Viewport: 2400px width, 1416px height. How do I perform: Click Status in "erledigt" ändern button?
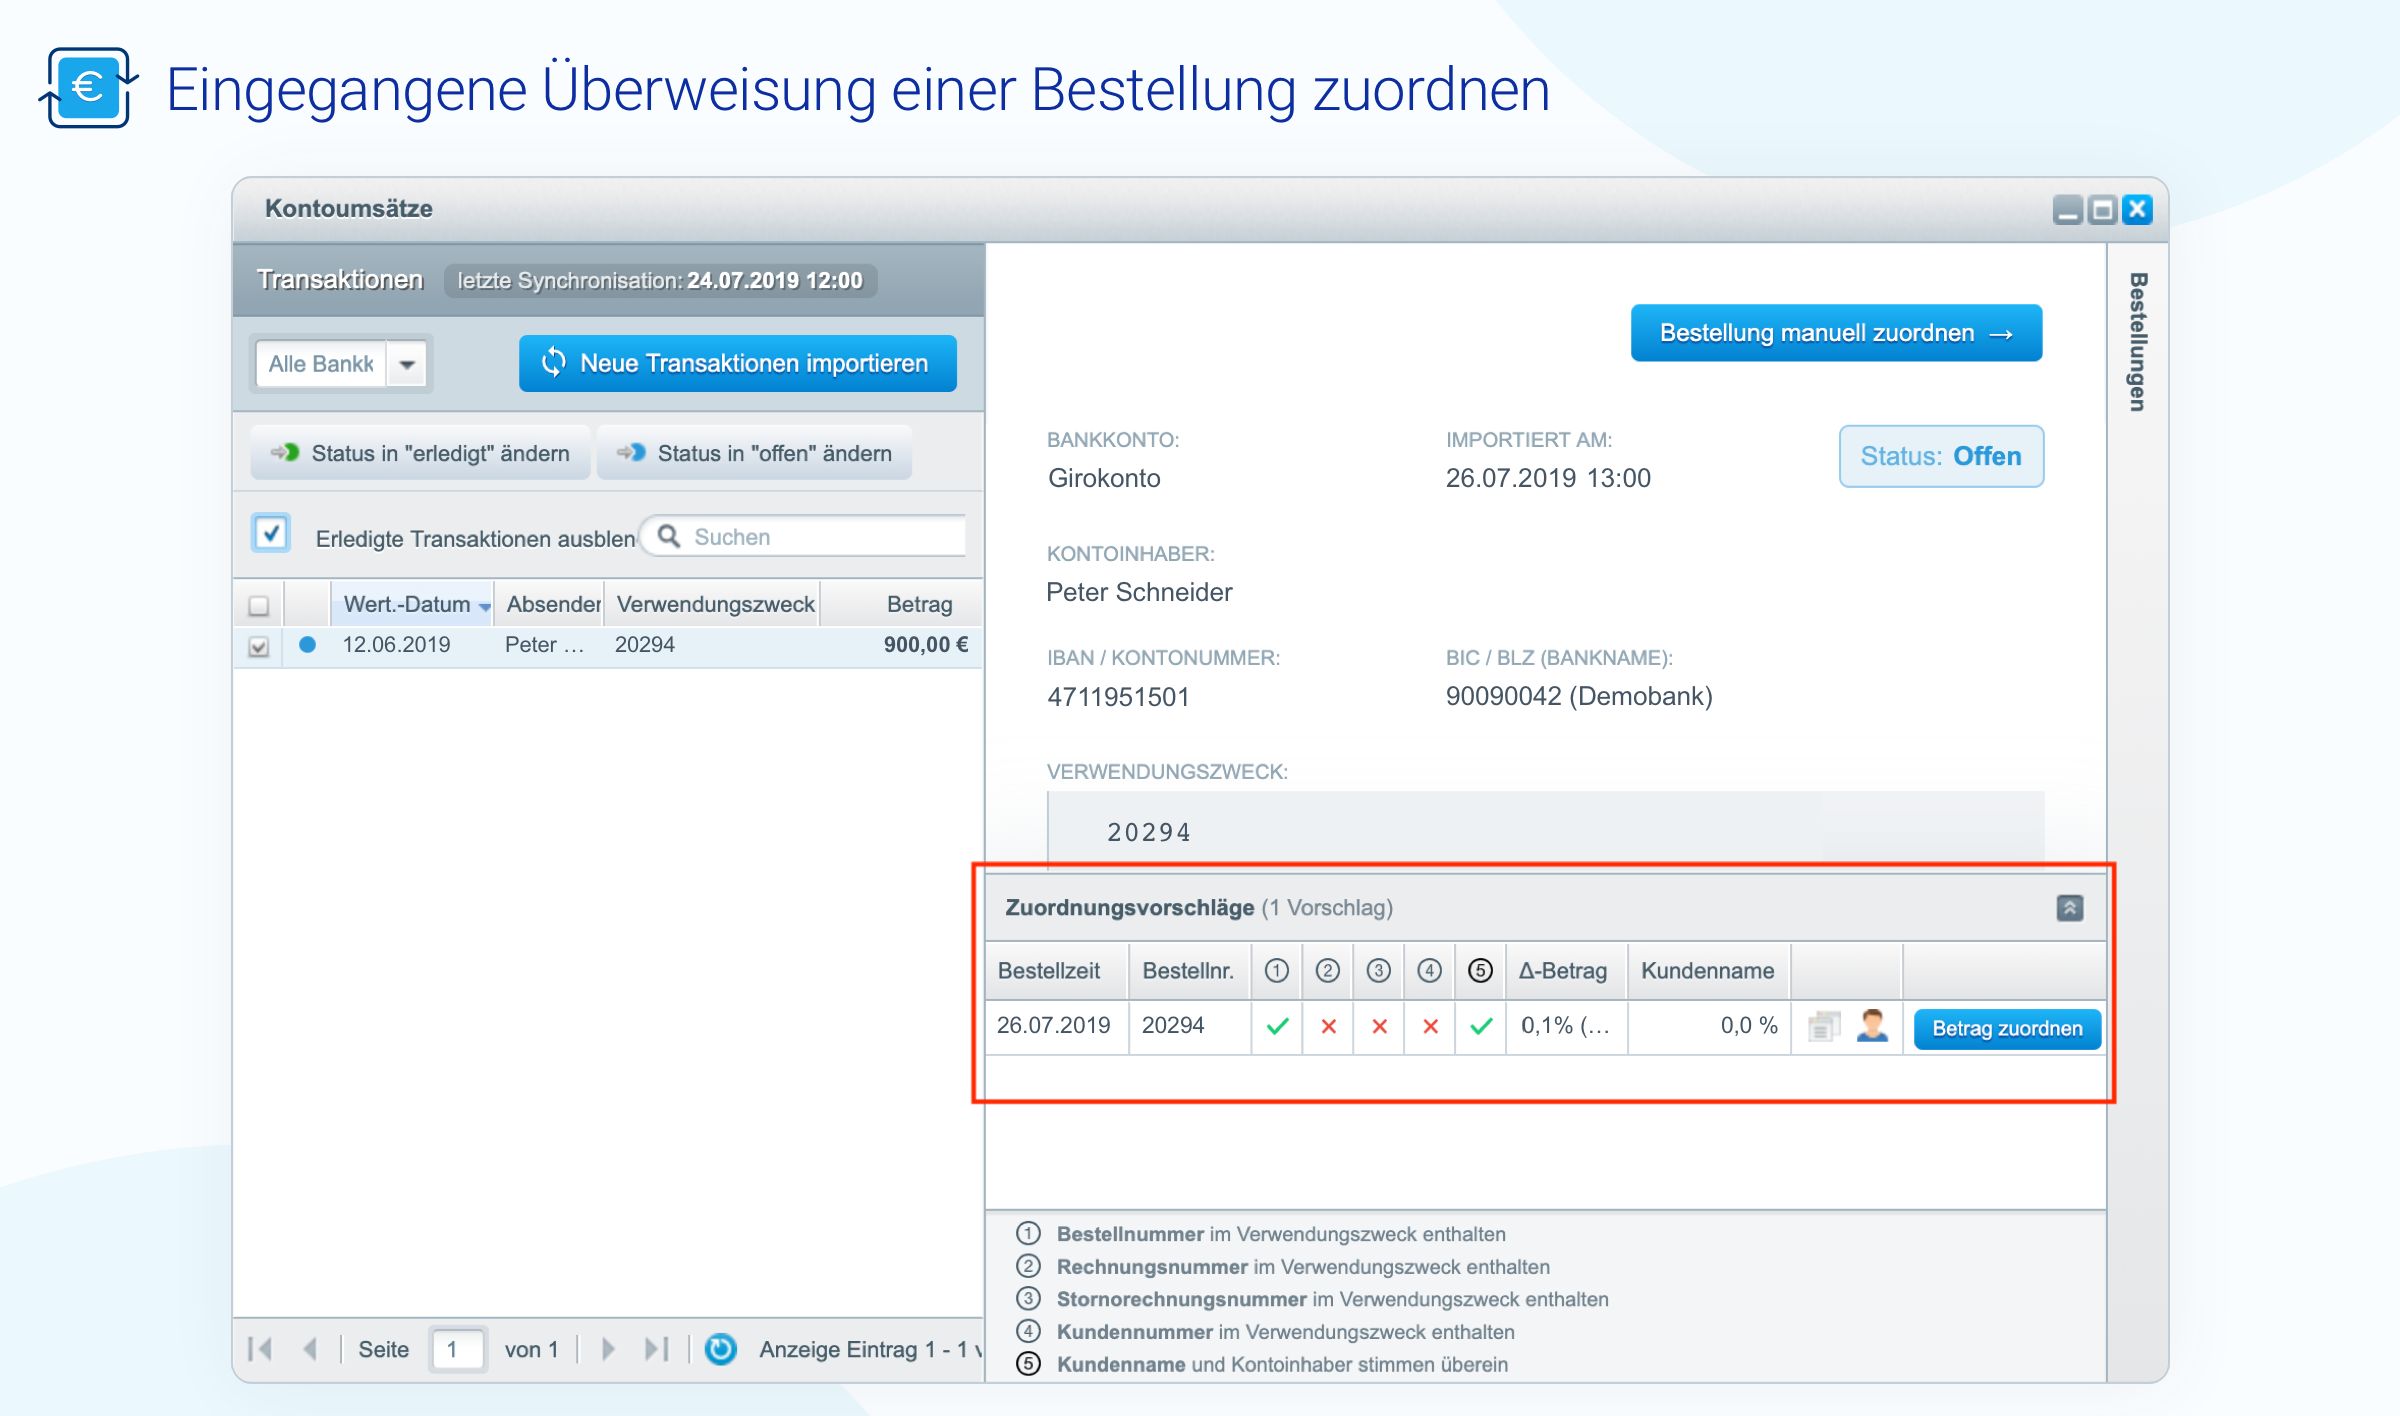[x=420, y=453]
